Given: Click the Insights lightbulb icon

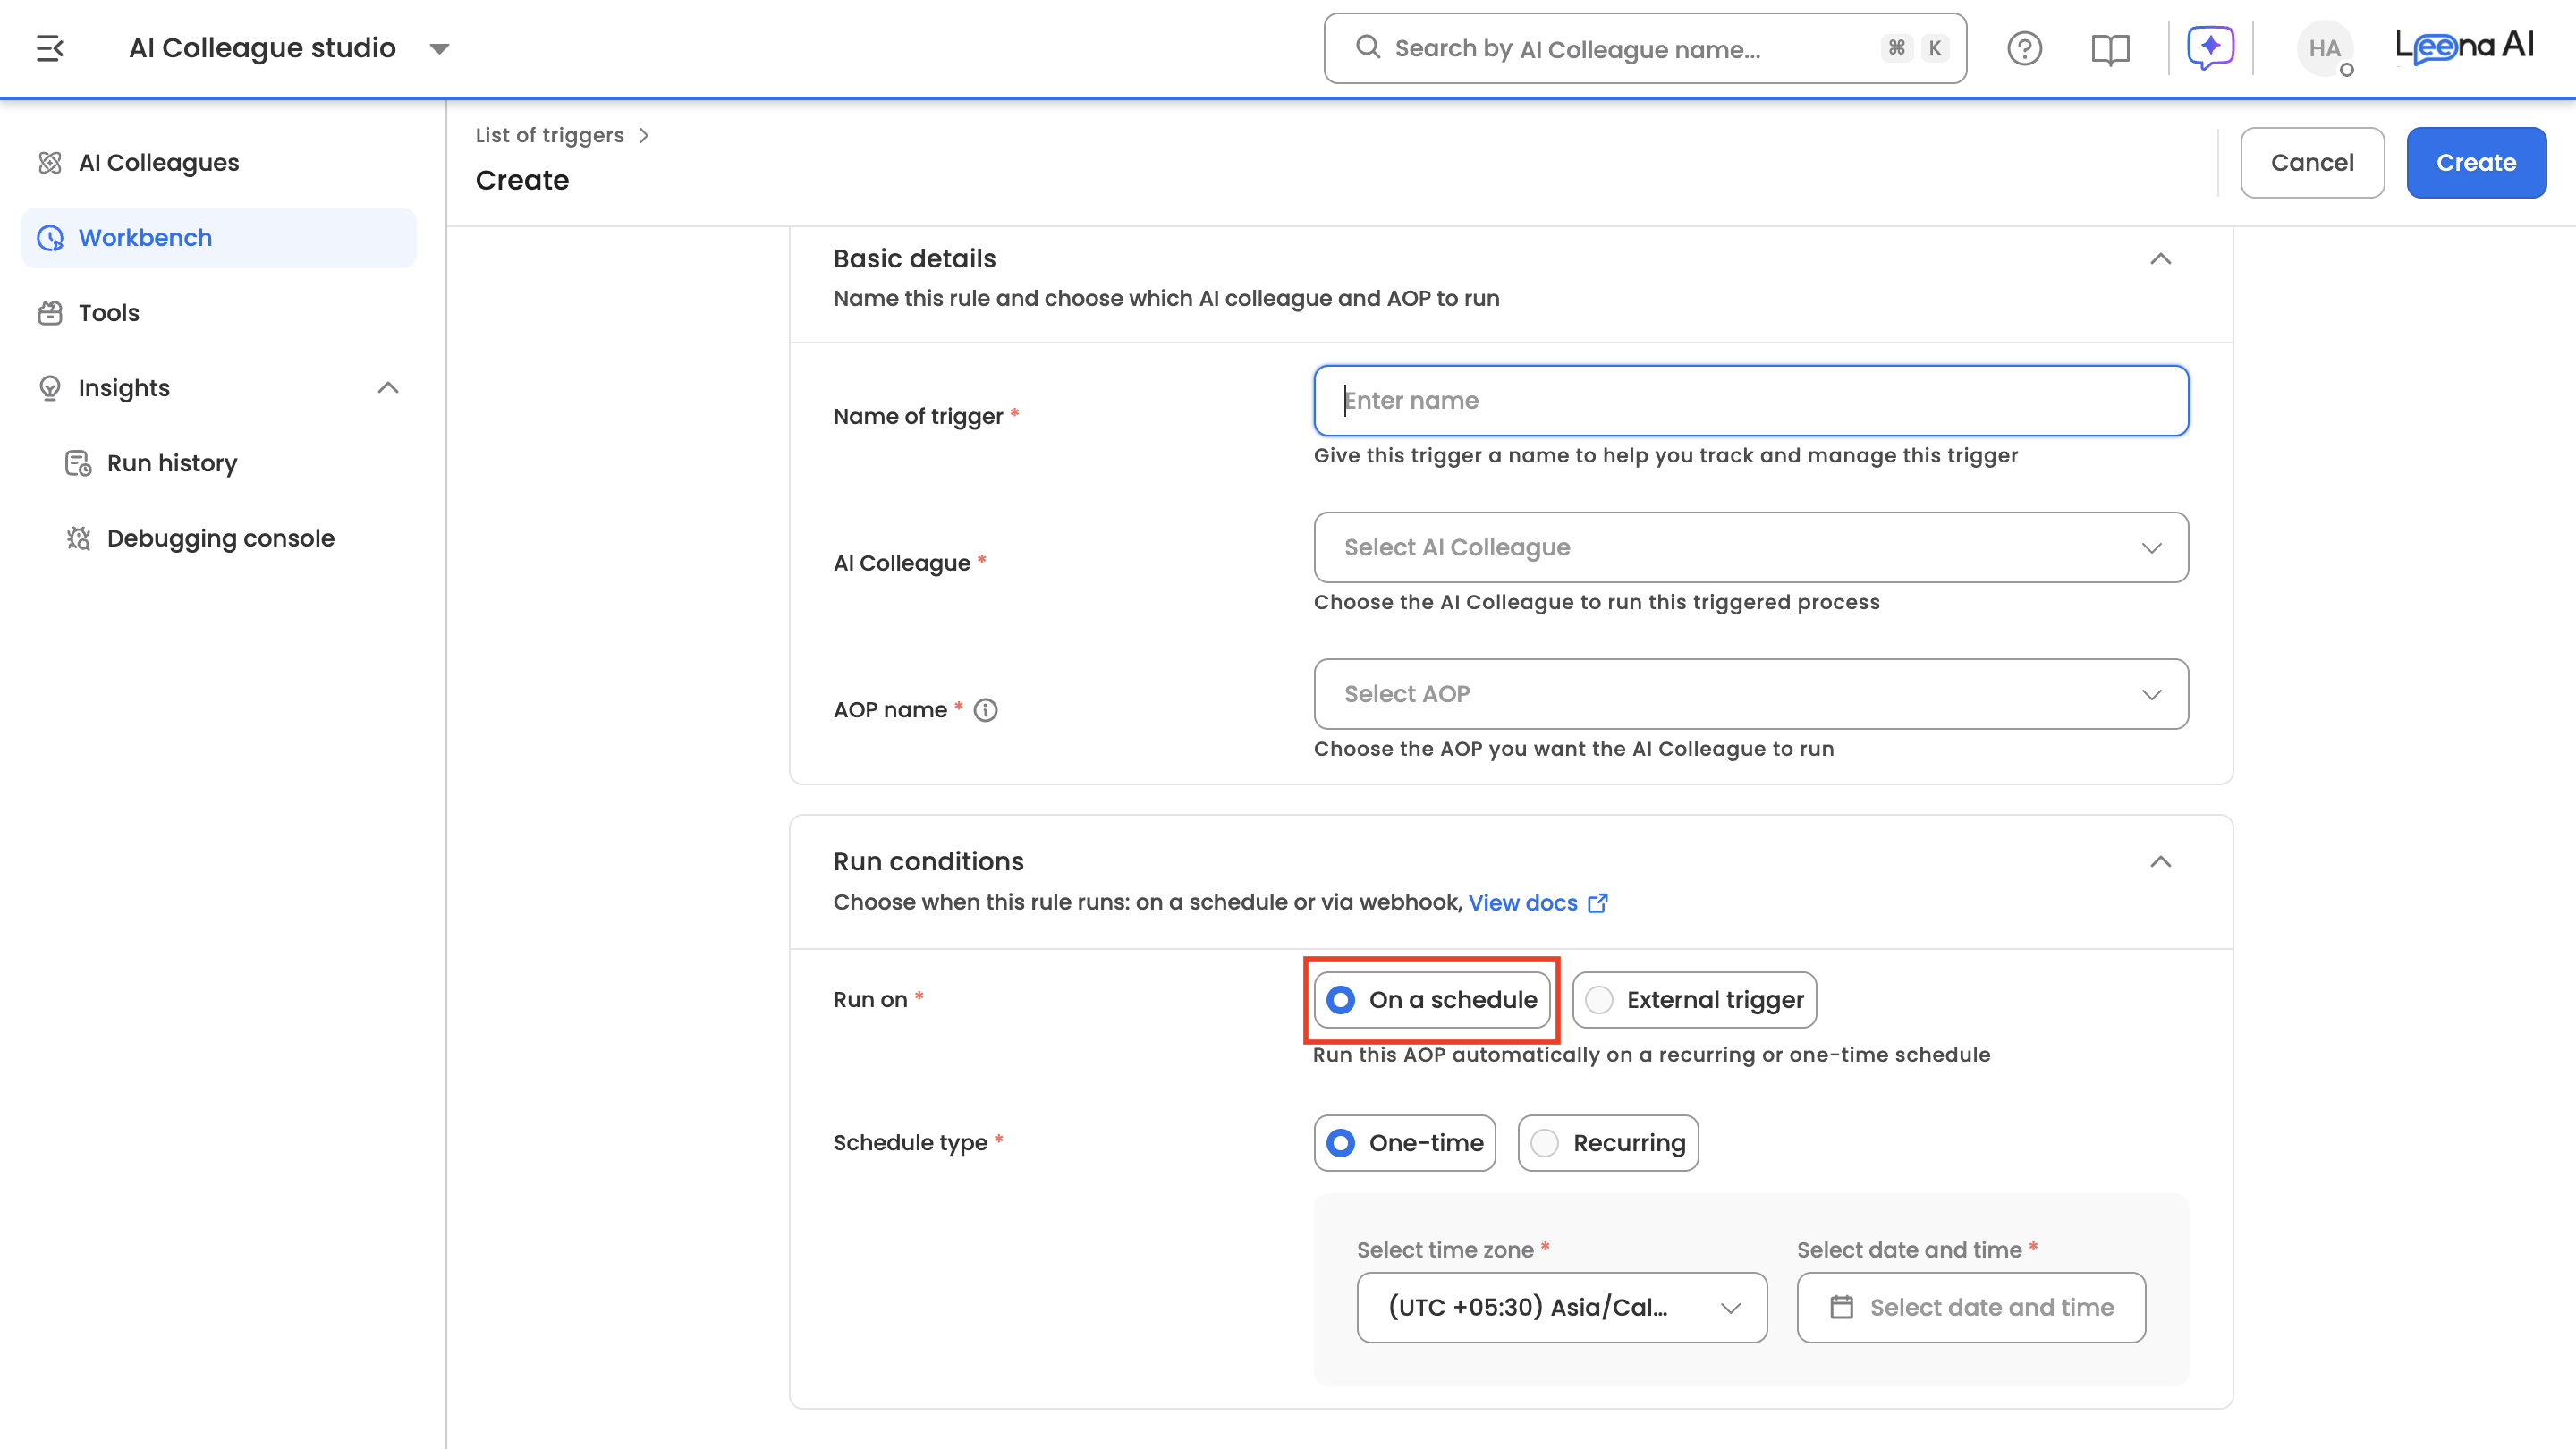Looking at the screenshot, I should click(x=50, y=388).
